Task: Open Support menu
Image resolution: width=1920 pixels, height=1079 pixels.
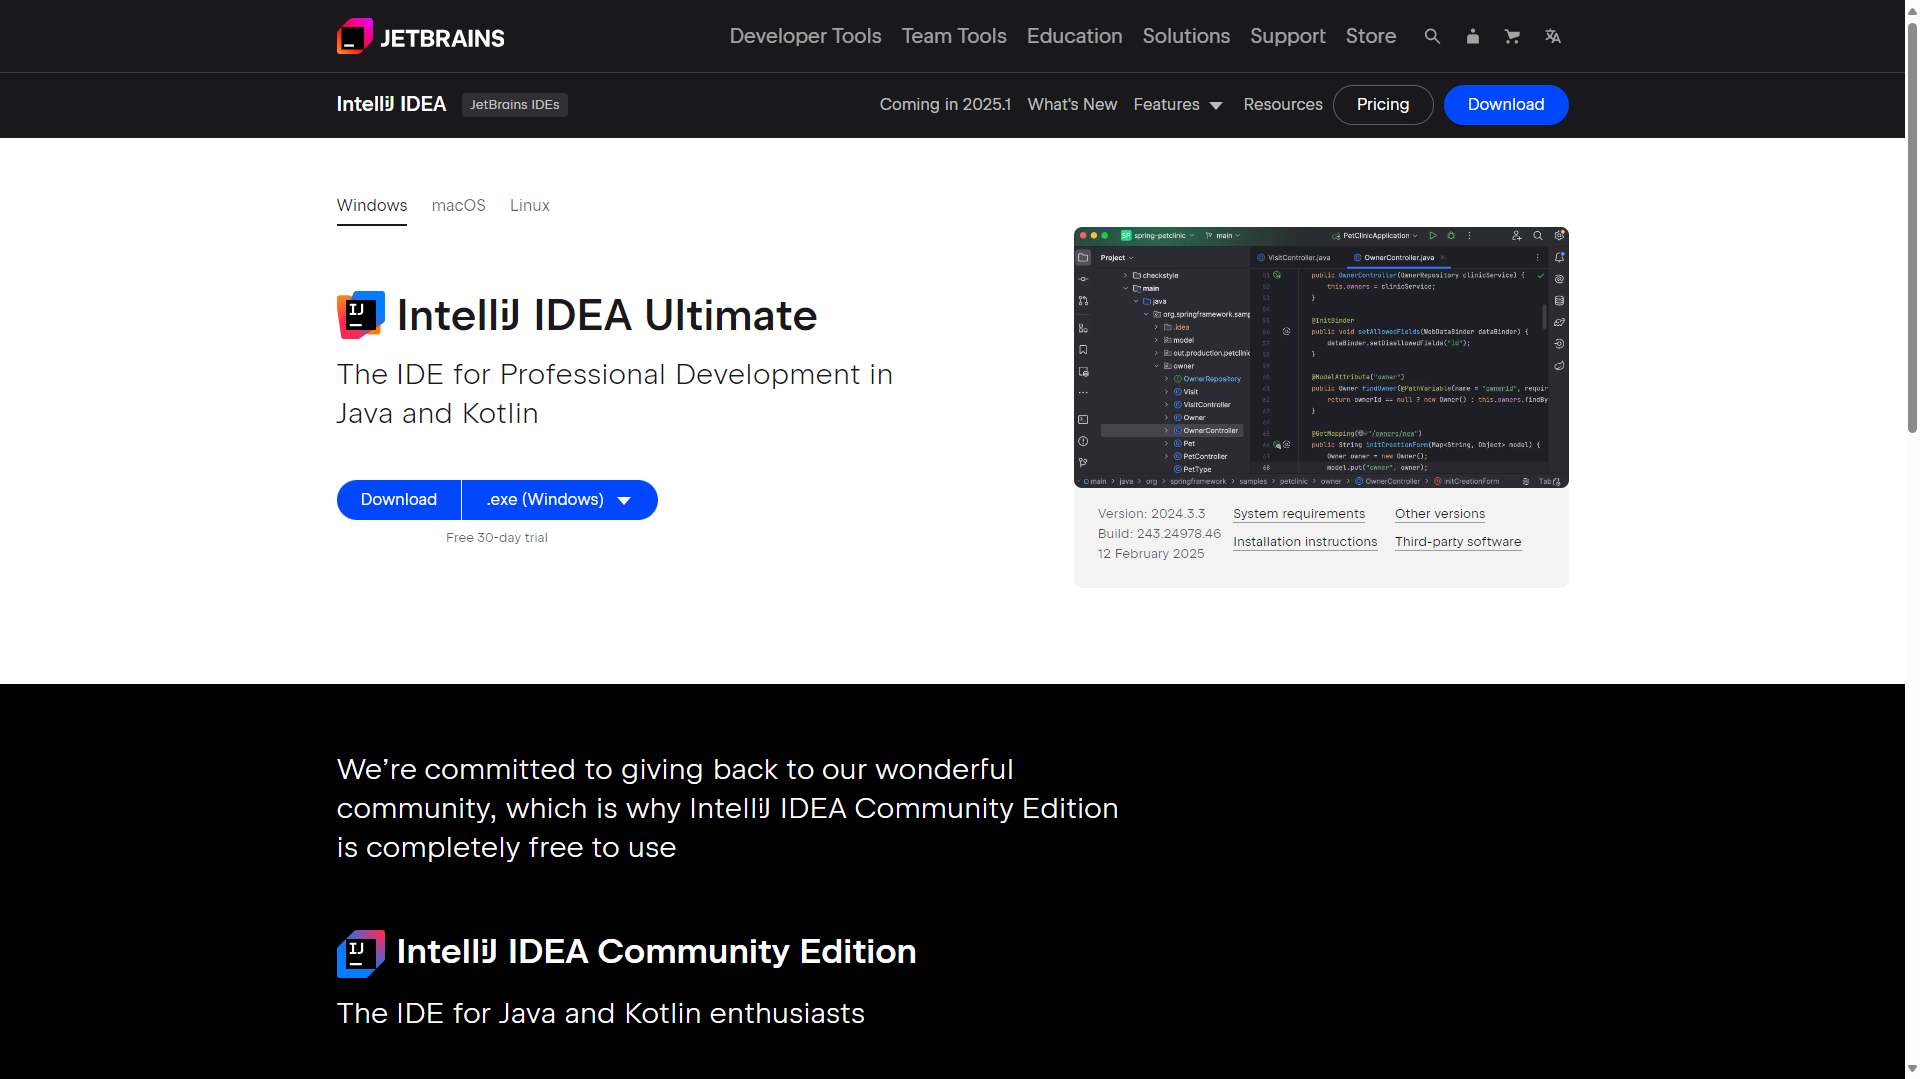Action: coord(1287,36)
